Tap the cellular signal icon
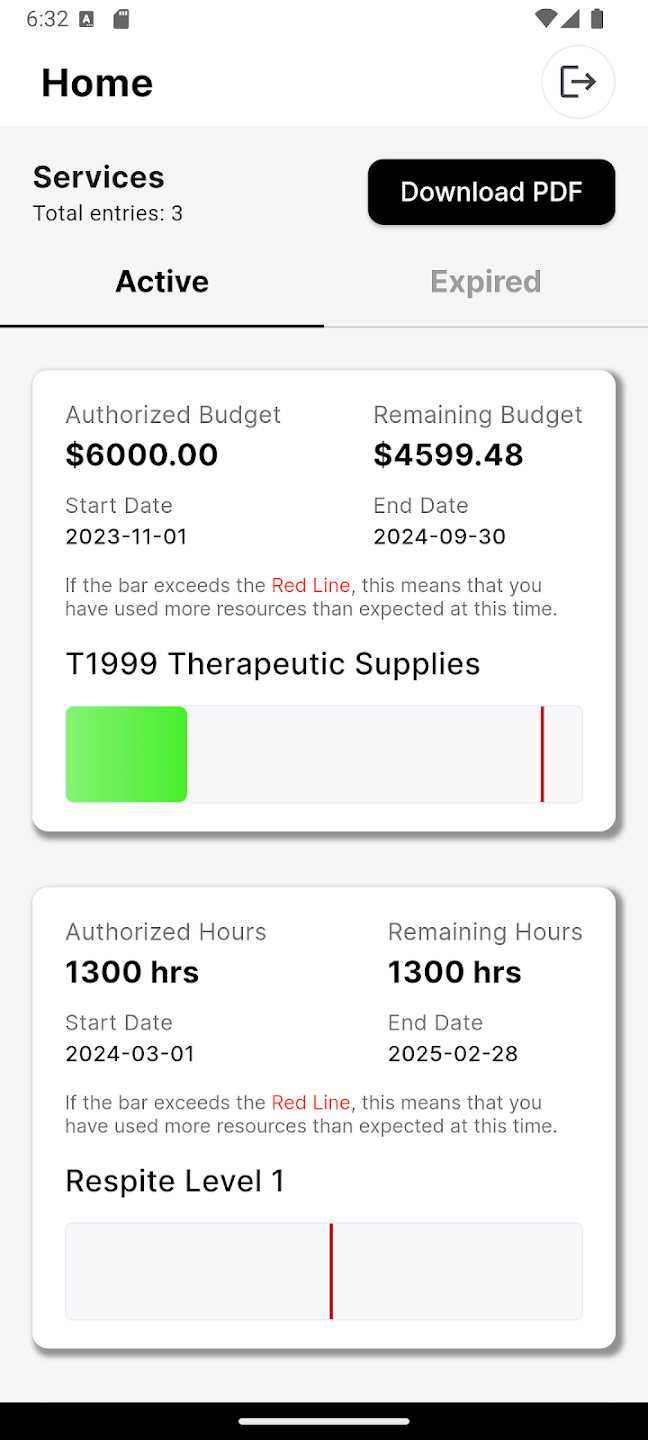This screenshot has height=1440, width=648. [x=571, y=18]
